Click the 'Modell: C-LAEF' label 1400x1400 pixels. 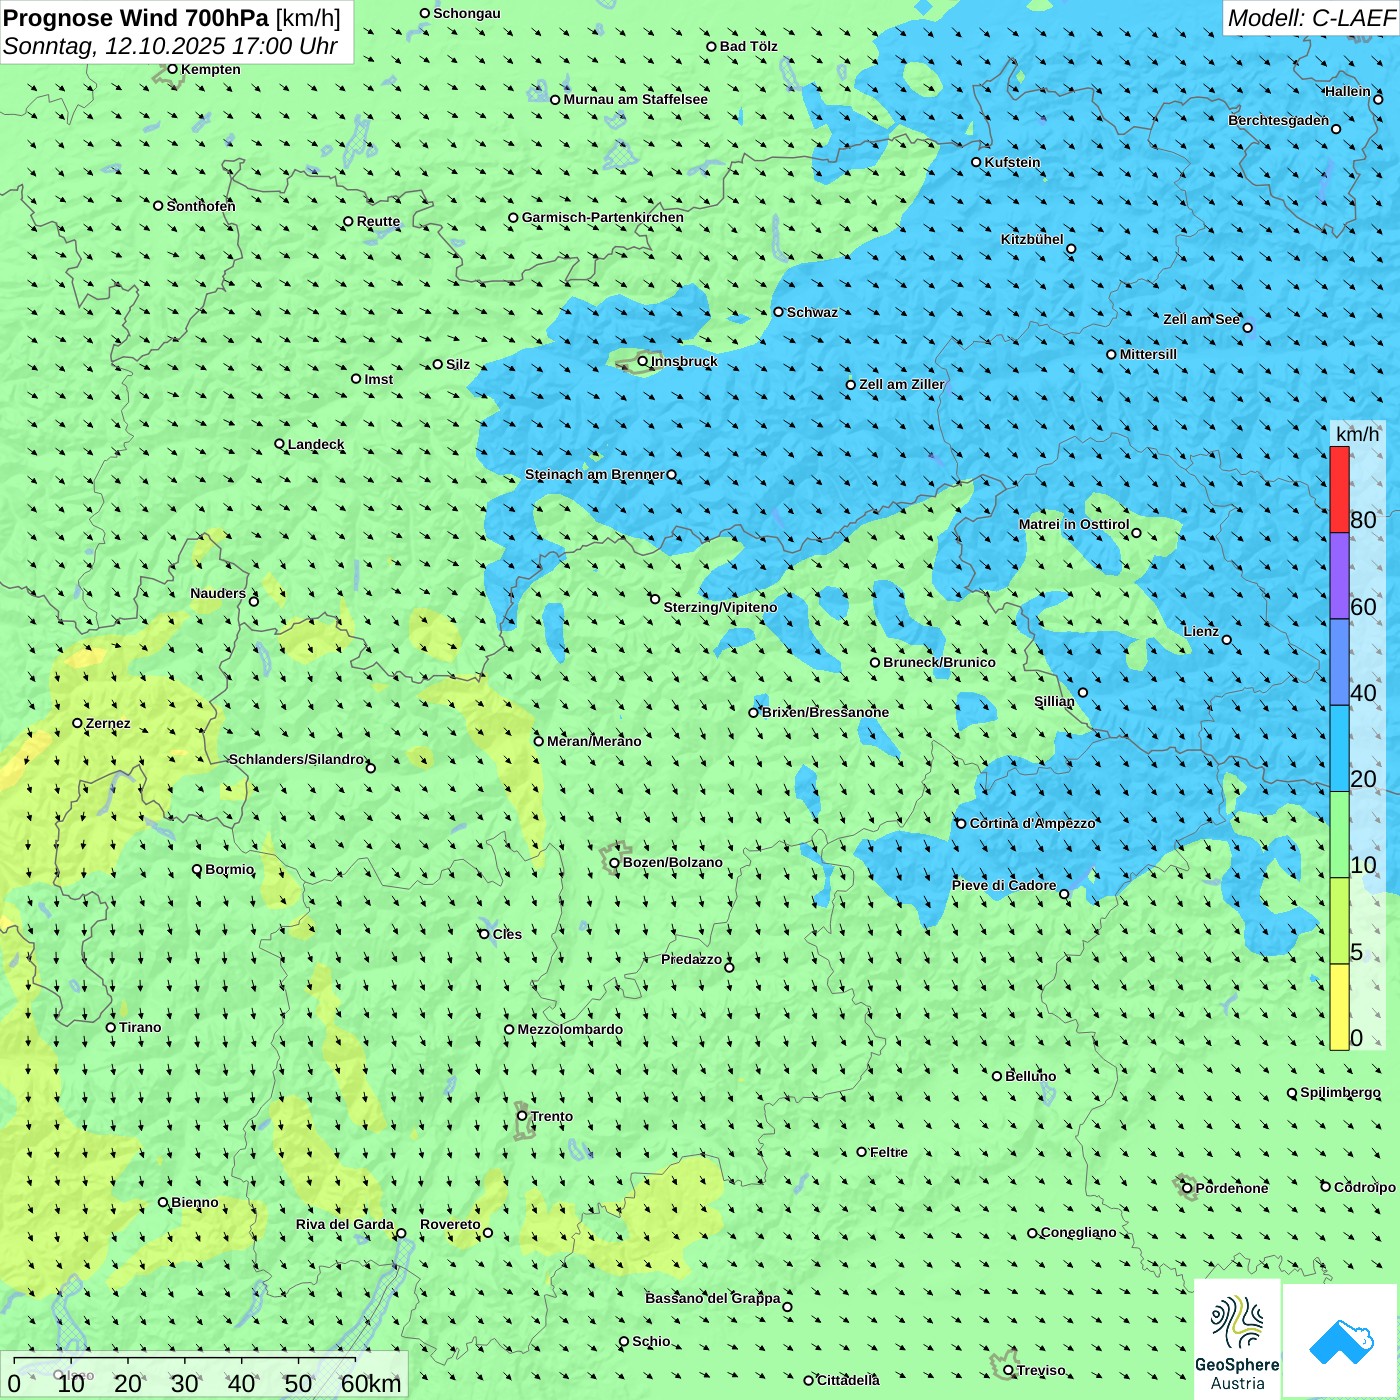point(1311,18)
